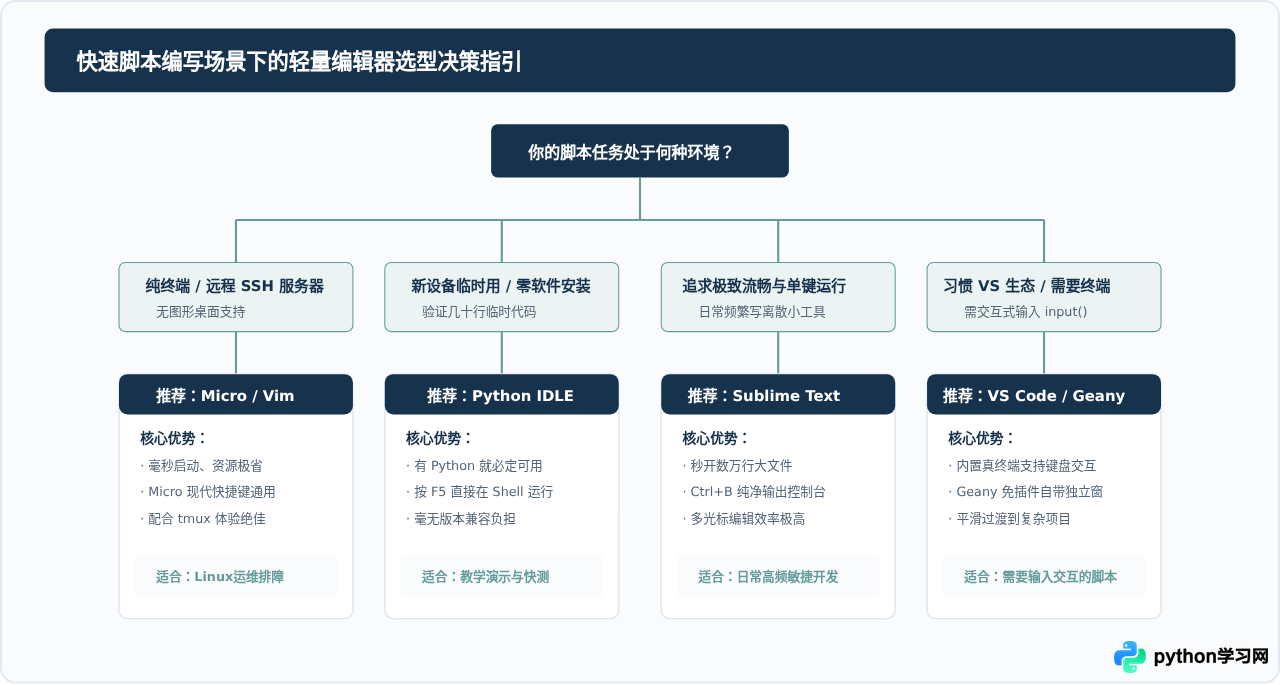Click '核心优势：' in the VS Code / Geany card
Image resolution: width=1280 pixels, height=685 pixels.
[x=982, y=438]
